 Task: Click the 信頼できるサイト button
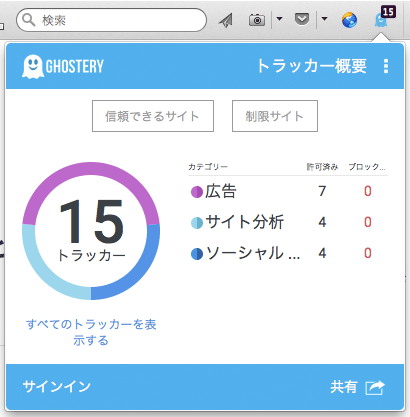[x=153, y=116]
